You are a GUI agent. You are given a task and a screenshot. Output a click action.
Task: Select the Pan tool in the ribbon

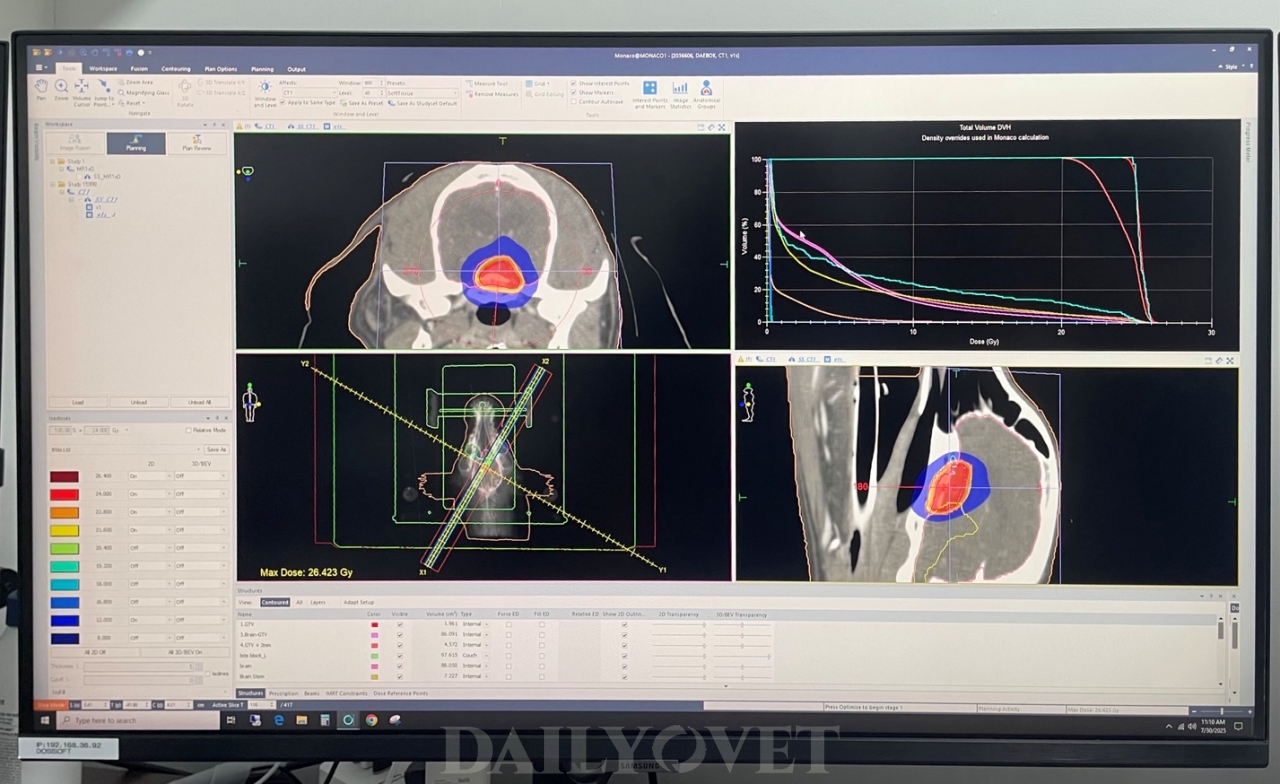coord(41,88)
